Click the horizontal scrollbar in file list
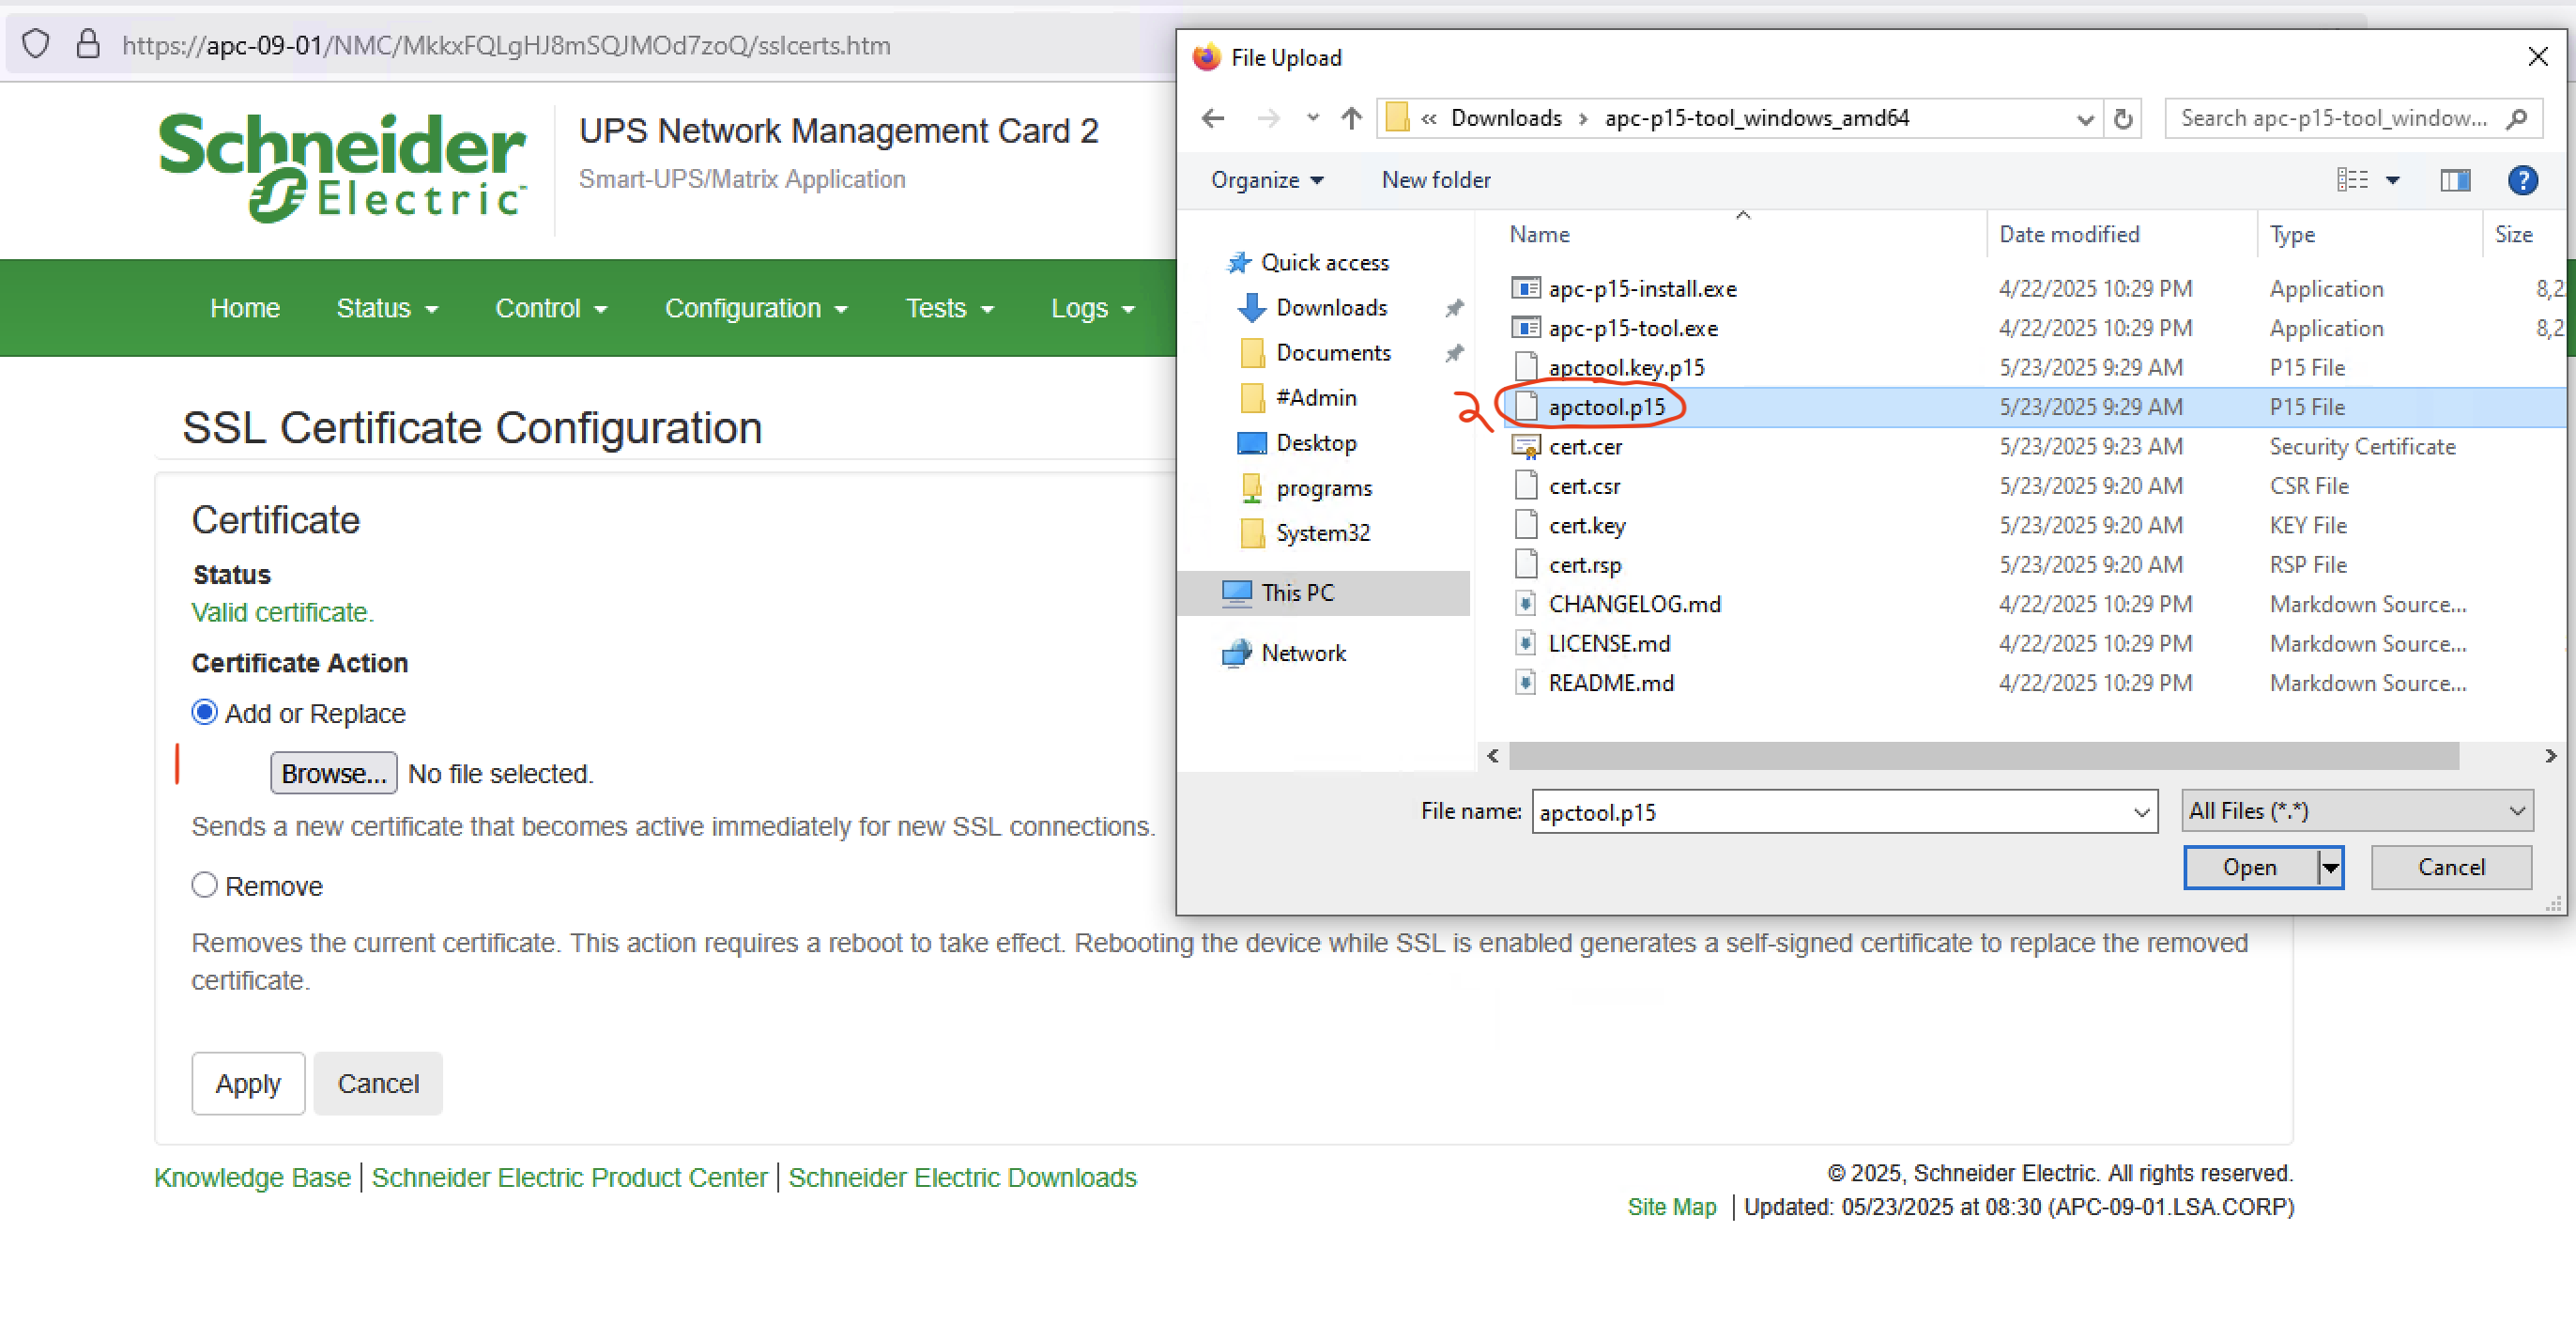The image size is (2576, 1324). click(x=1983, y=756)
